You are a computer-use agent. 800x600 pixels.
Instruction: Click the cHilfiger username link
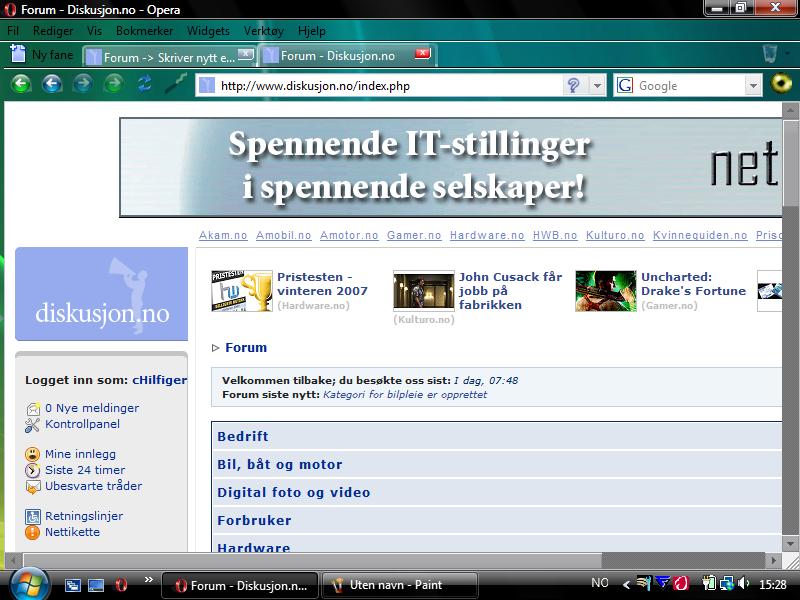tap(160, 380)
